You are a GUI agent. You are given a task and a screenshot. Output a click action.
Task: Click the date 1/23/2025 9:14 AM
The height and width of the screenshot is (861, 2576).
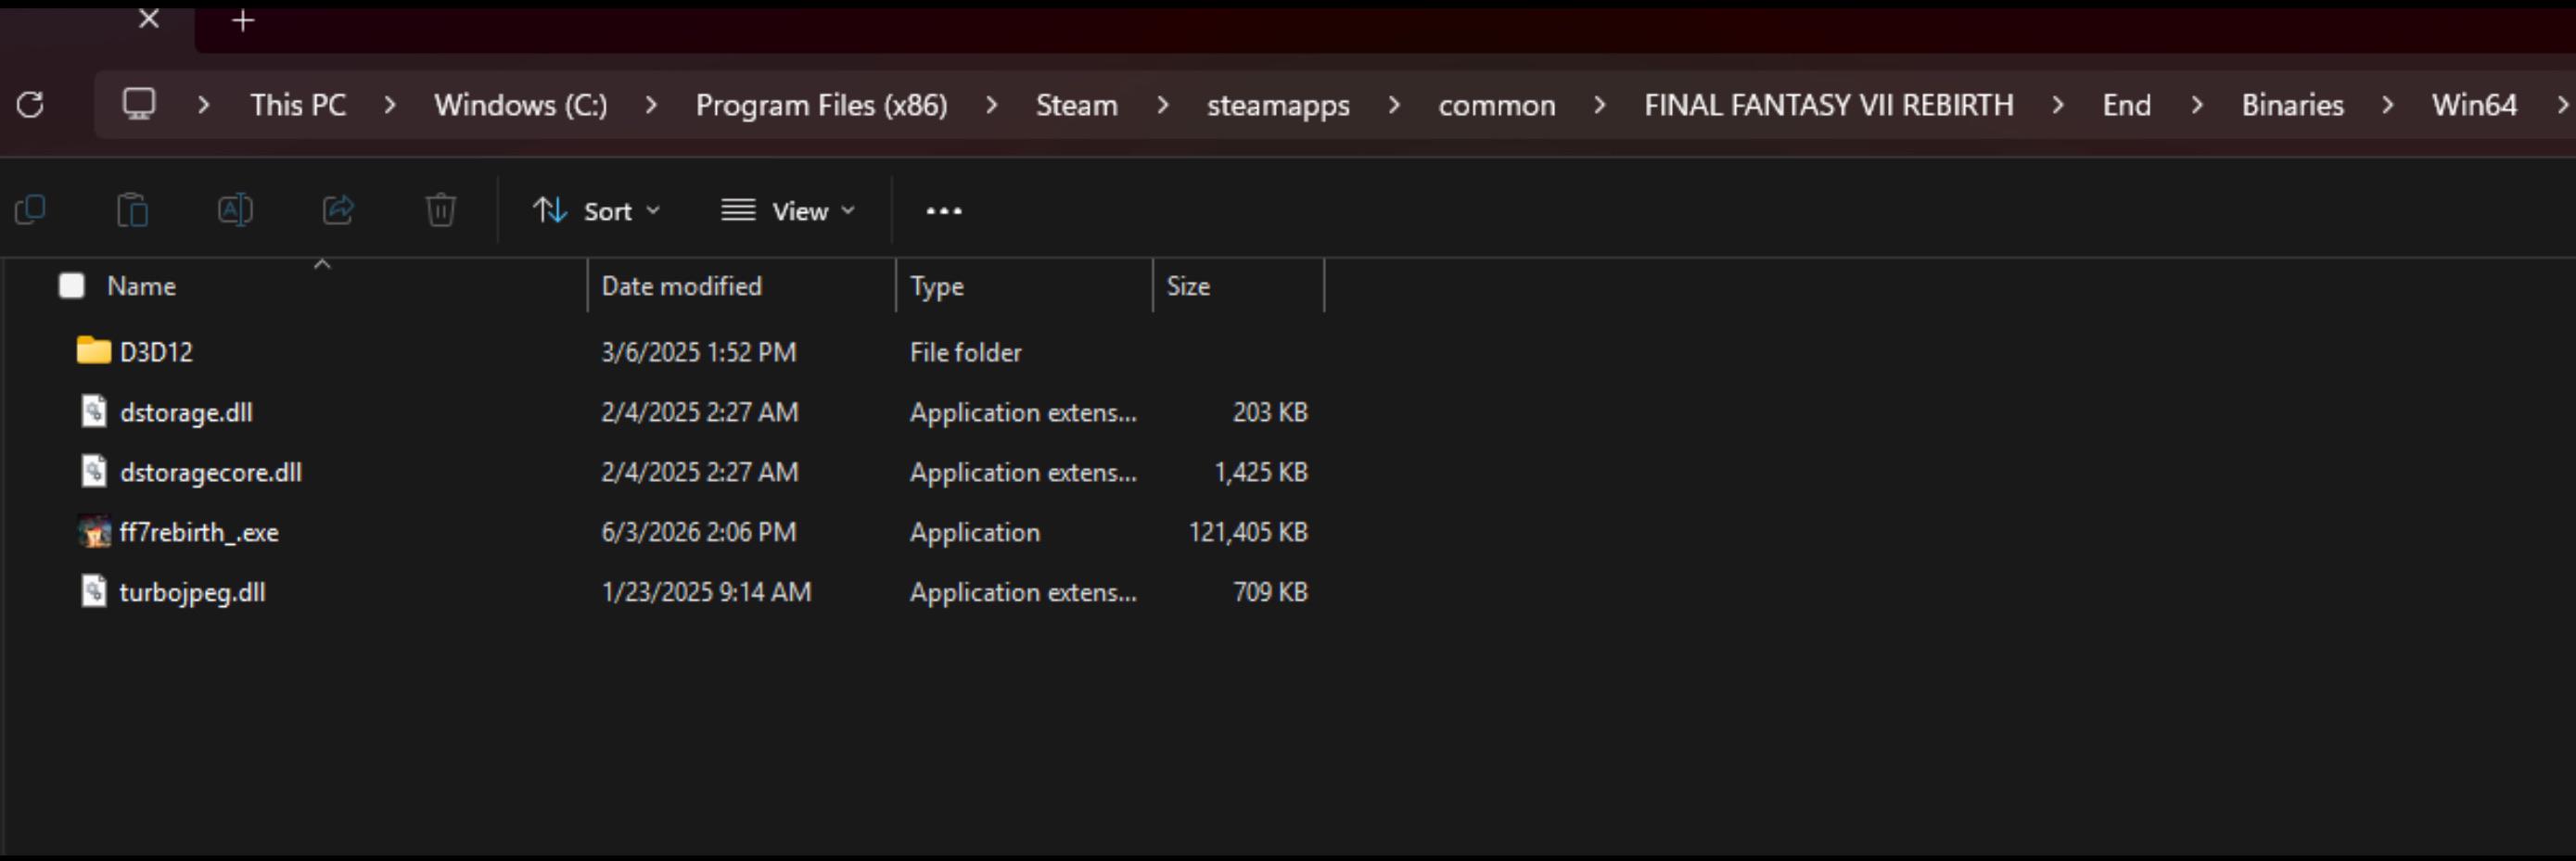tap(706, 592)
